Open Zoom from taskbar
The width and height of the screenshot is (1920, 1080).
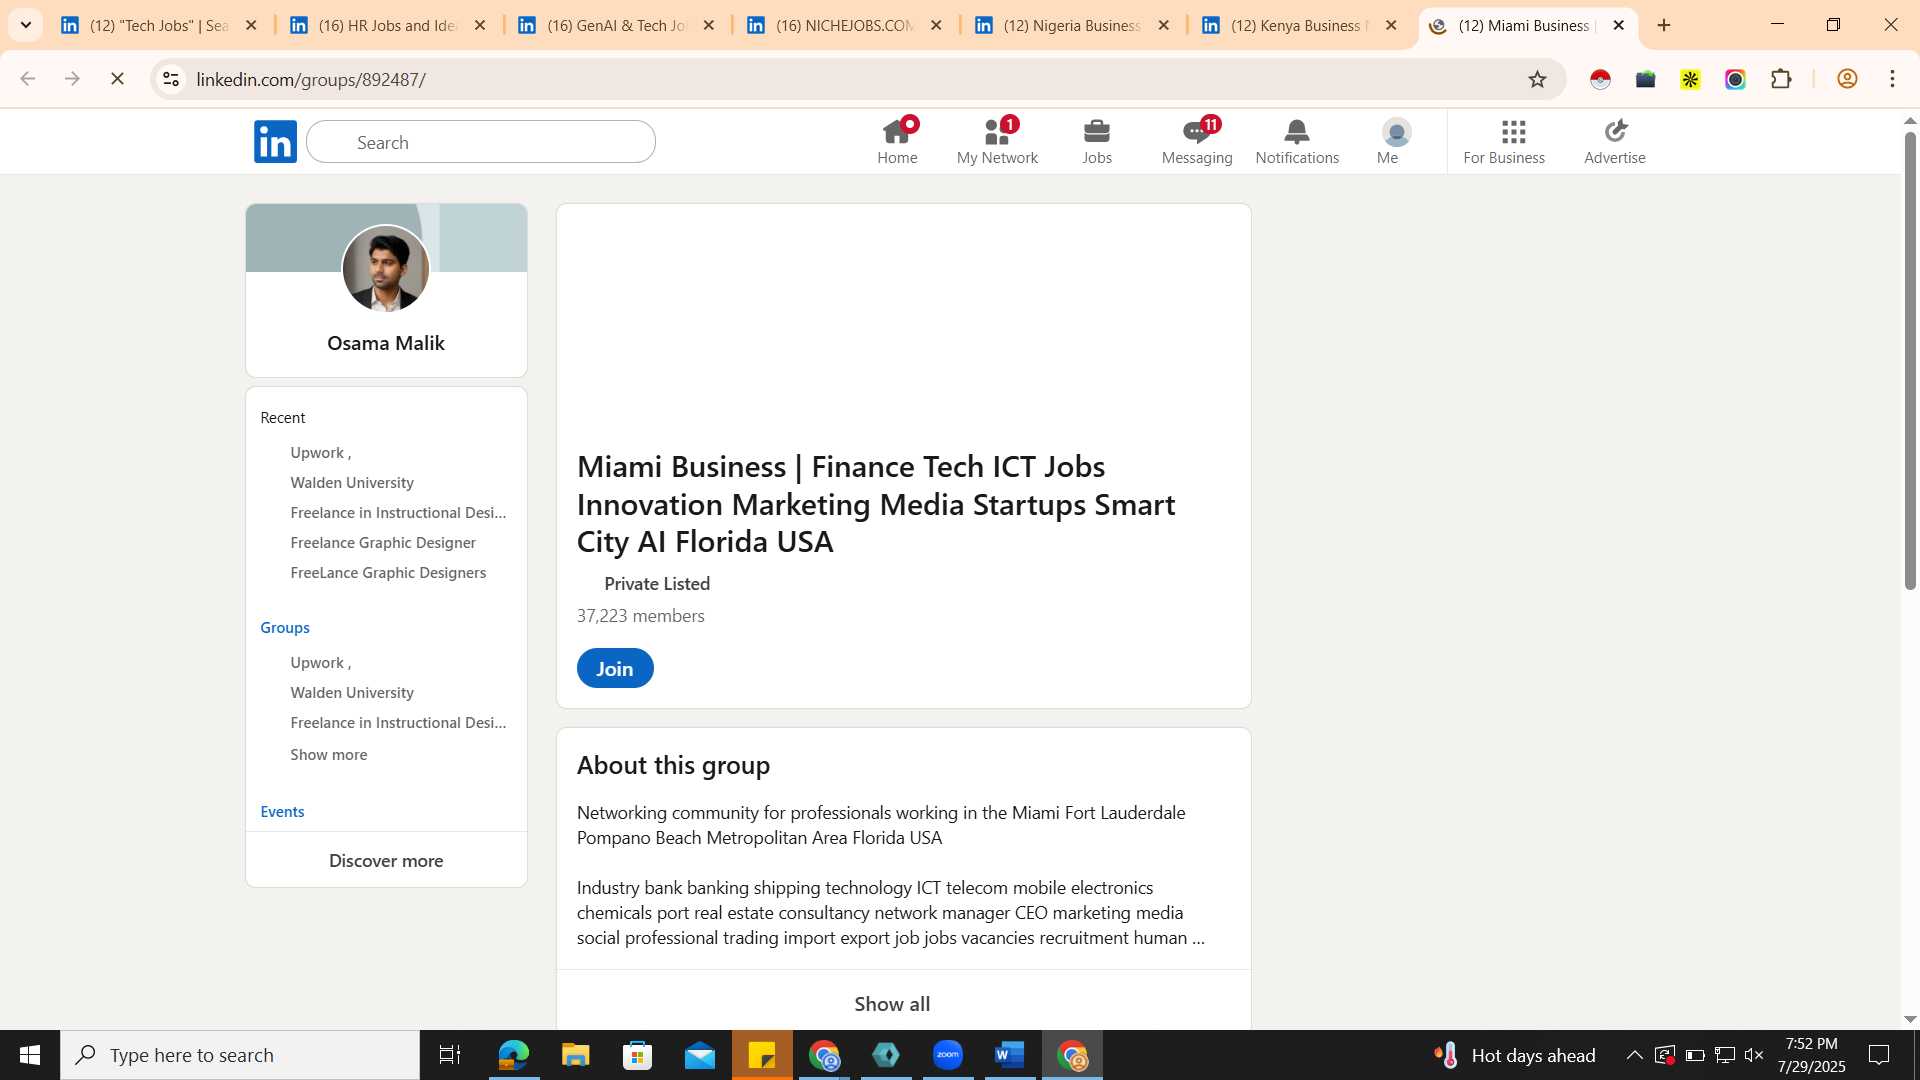948,1055
